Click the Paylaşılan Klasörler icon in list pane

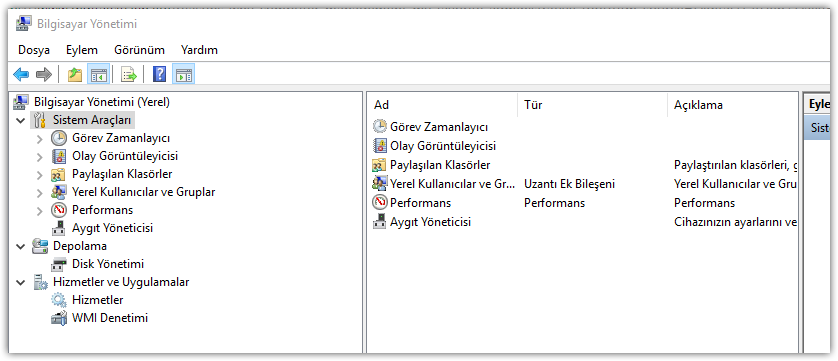click(379, 165)
